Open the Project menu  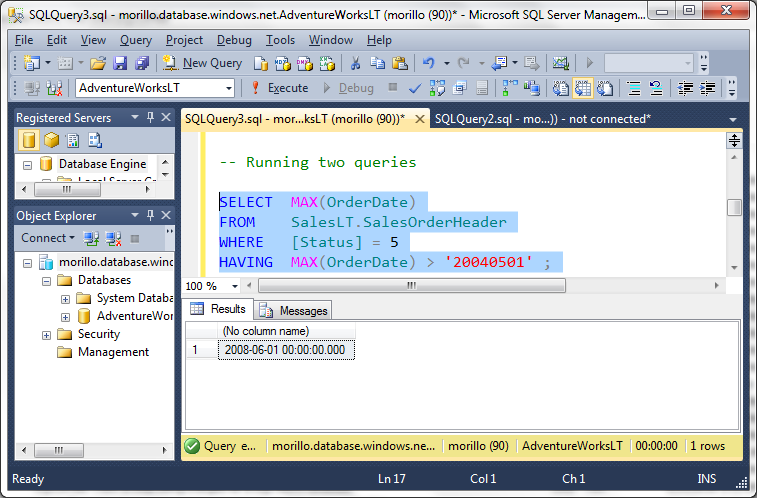click(x=184, y=40)
